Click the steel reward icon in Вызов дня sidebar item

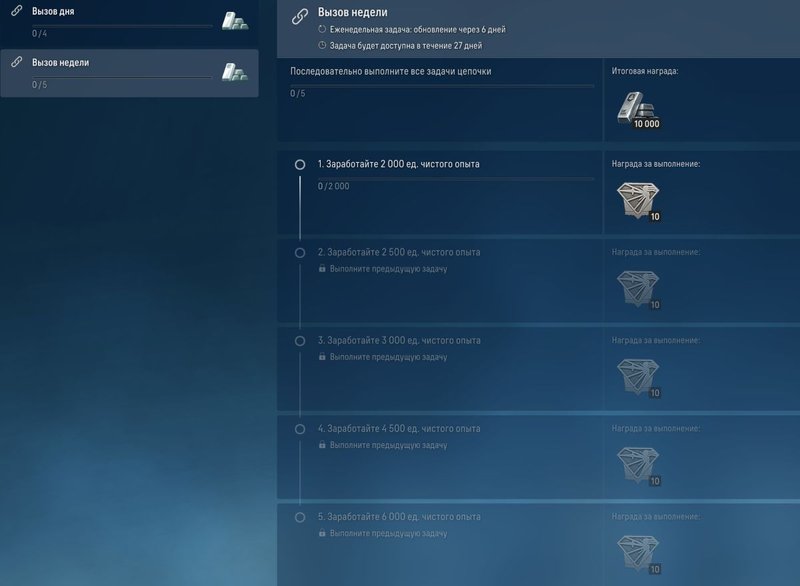point(235,20)
